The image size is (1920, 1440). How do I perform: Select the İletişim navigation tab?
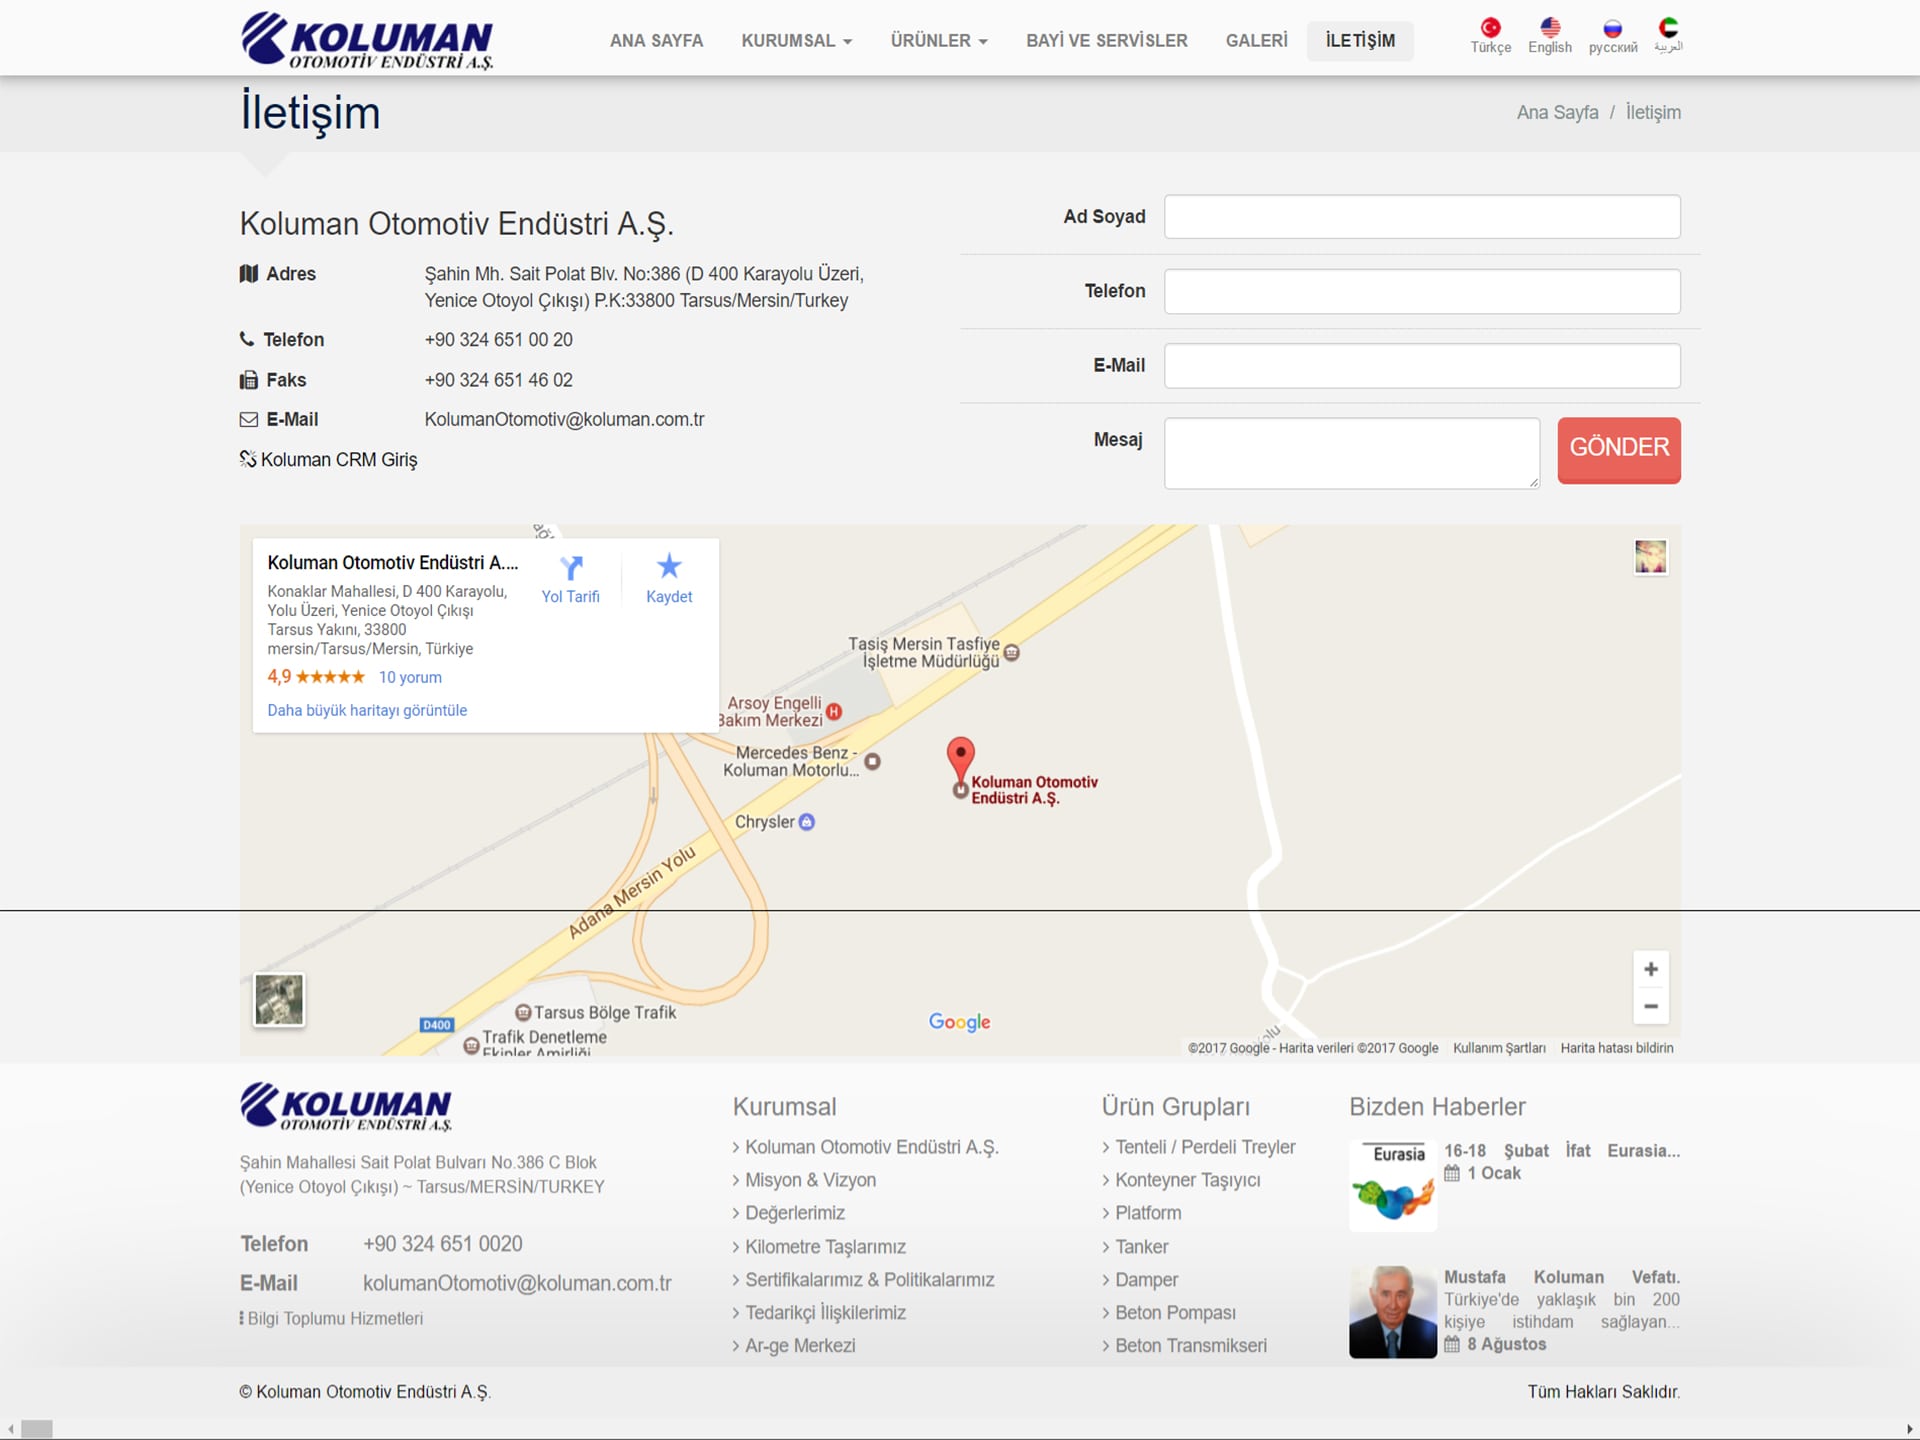tap(1360, 41)
